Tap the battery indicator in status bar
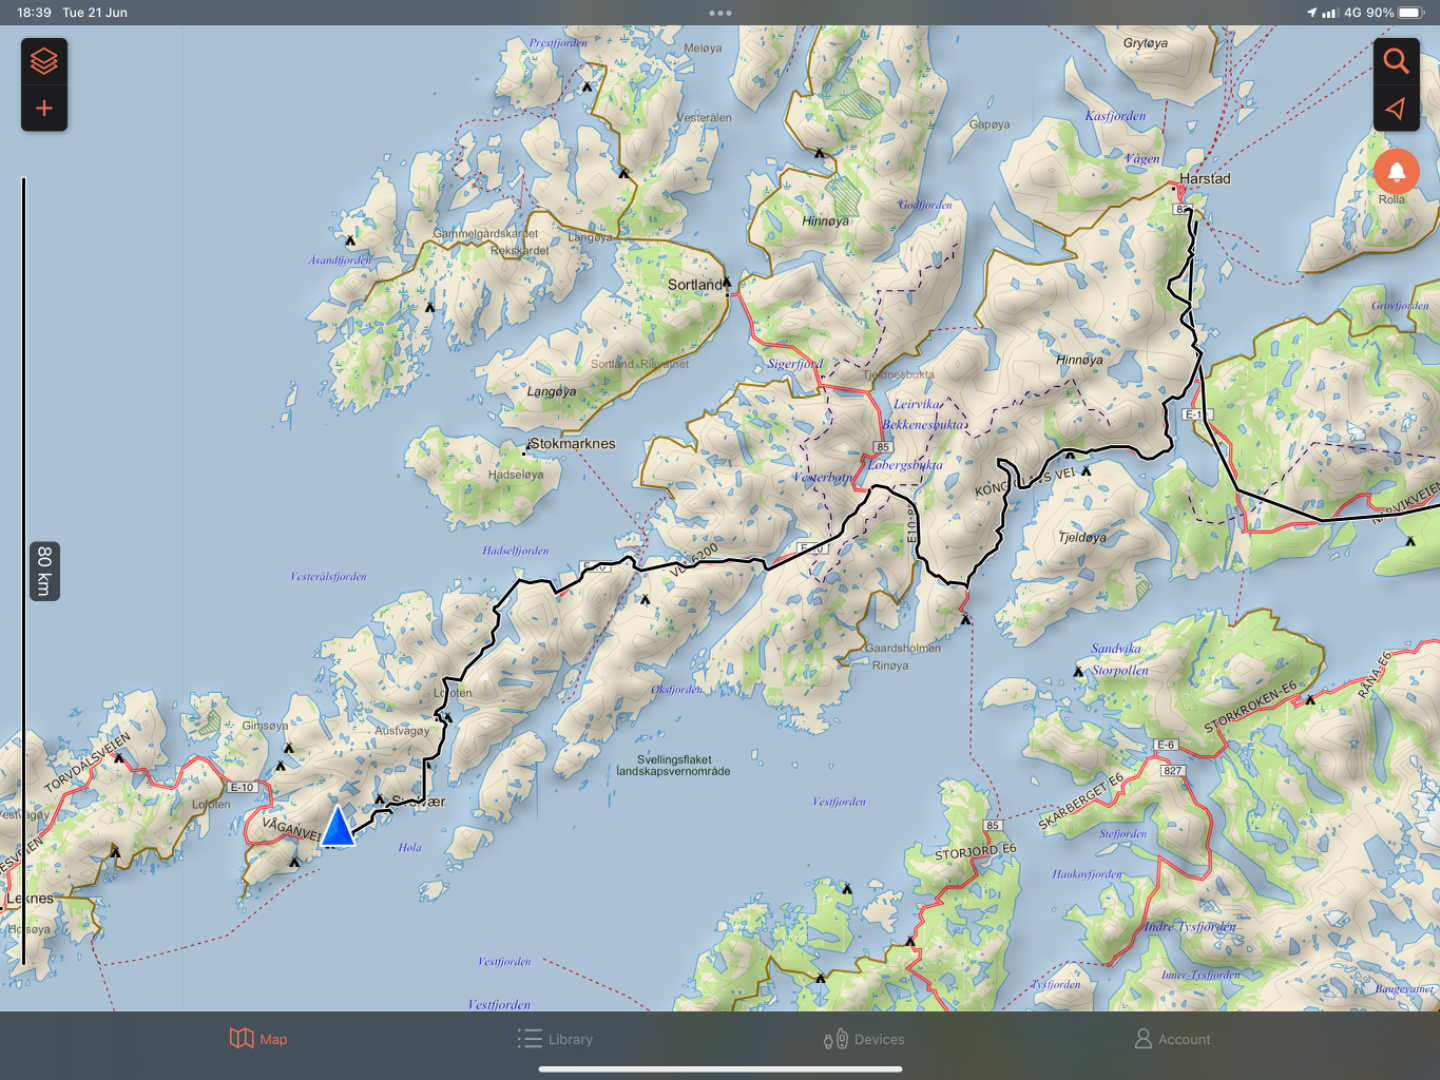The image size is (1440, 1080). [1410, 13]
